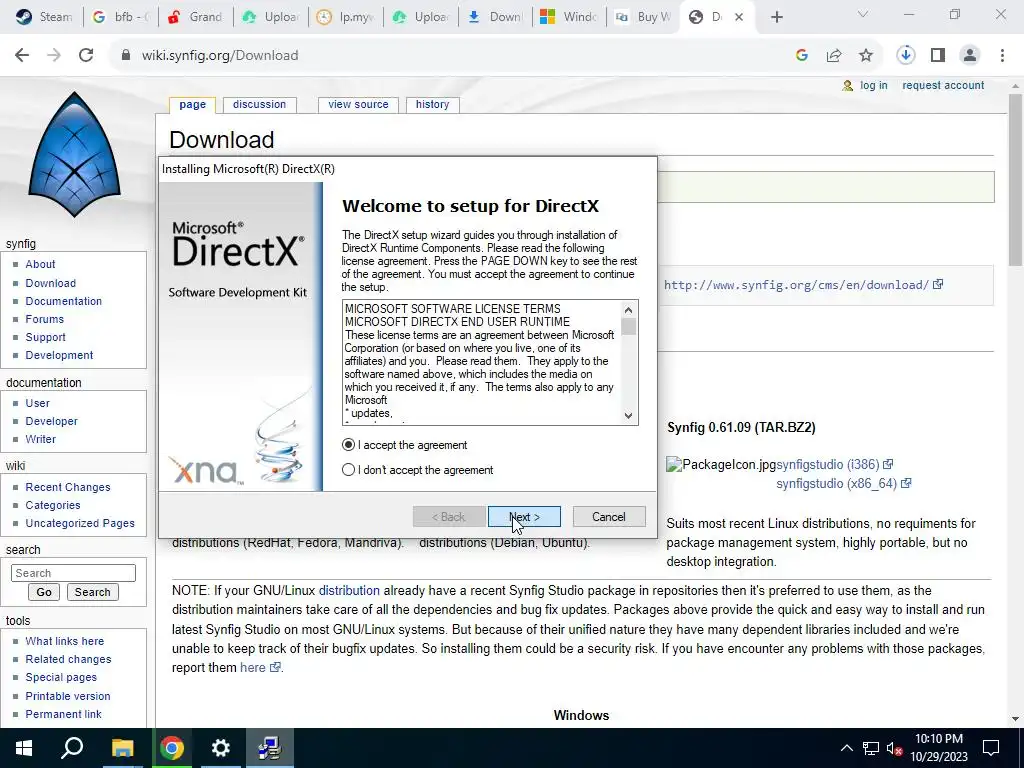Toggle Chrome side panel icon

pos(938,56)
